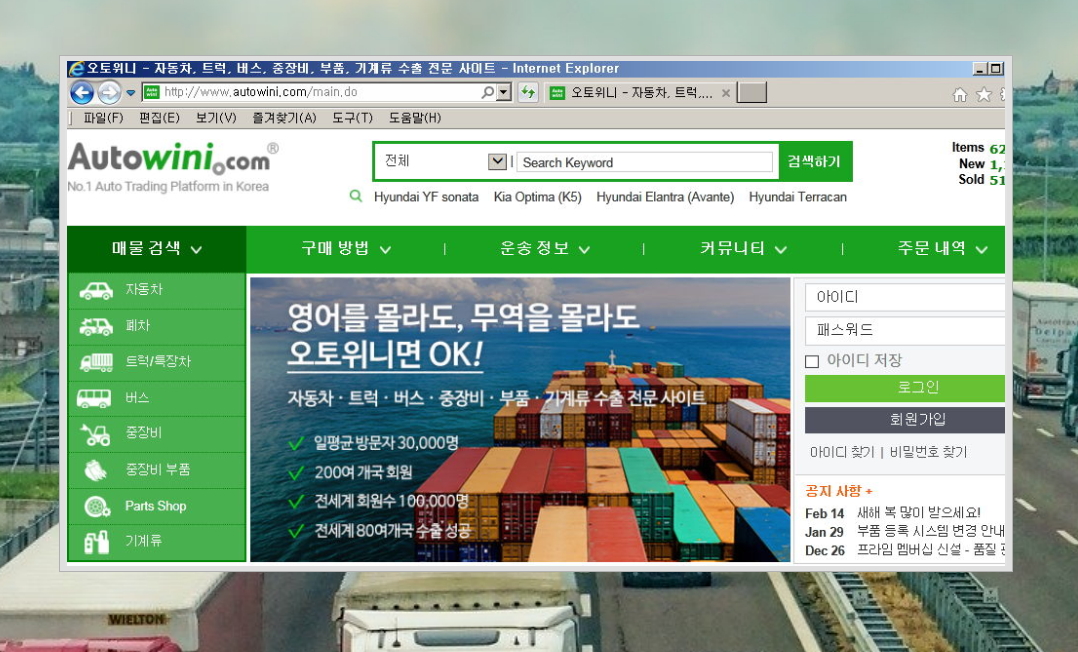Open the 아이디 찾기 link
The width and height of the screenshot is (1078, 652).
842,452
